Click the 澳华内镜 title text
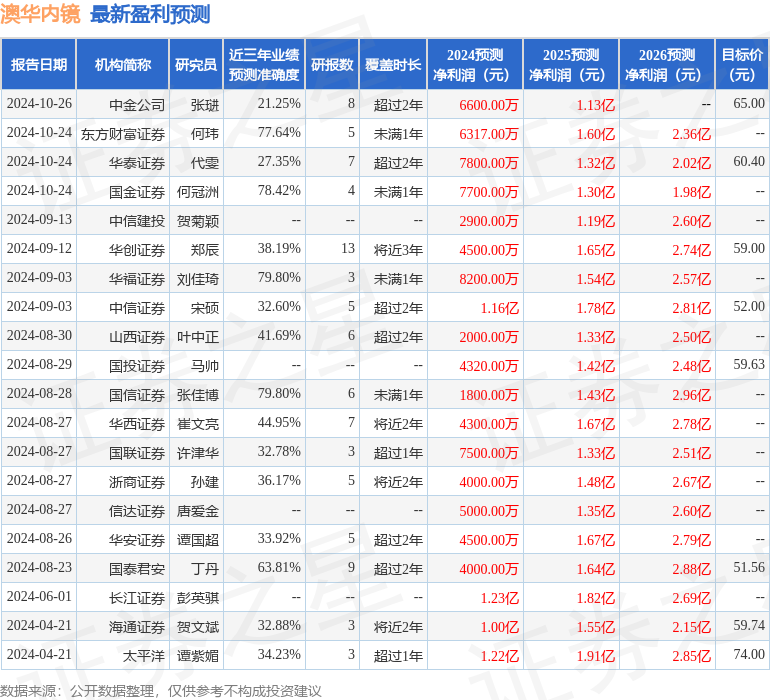 40,14
